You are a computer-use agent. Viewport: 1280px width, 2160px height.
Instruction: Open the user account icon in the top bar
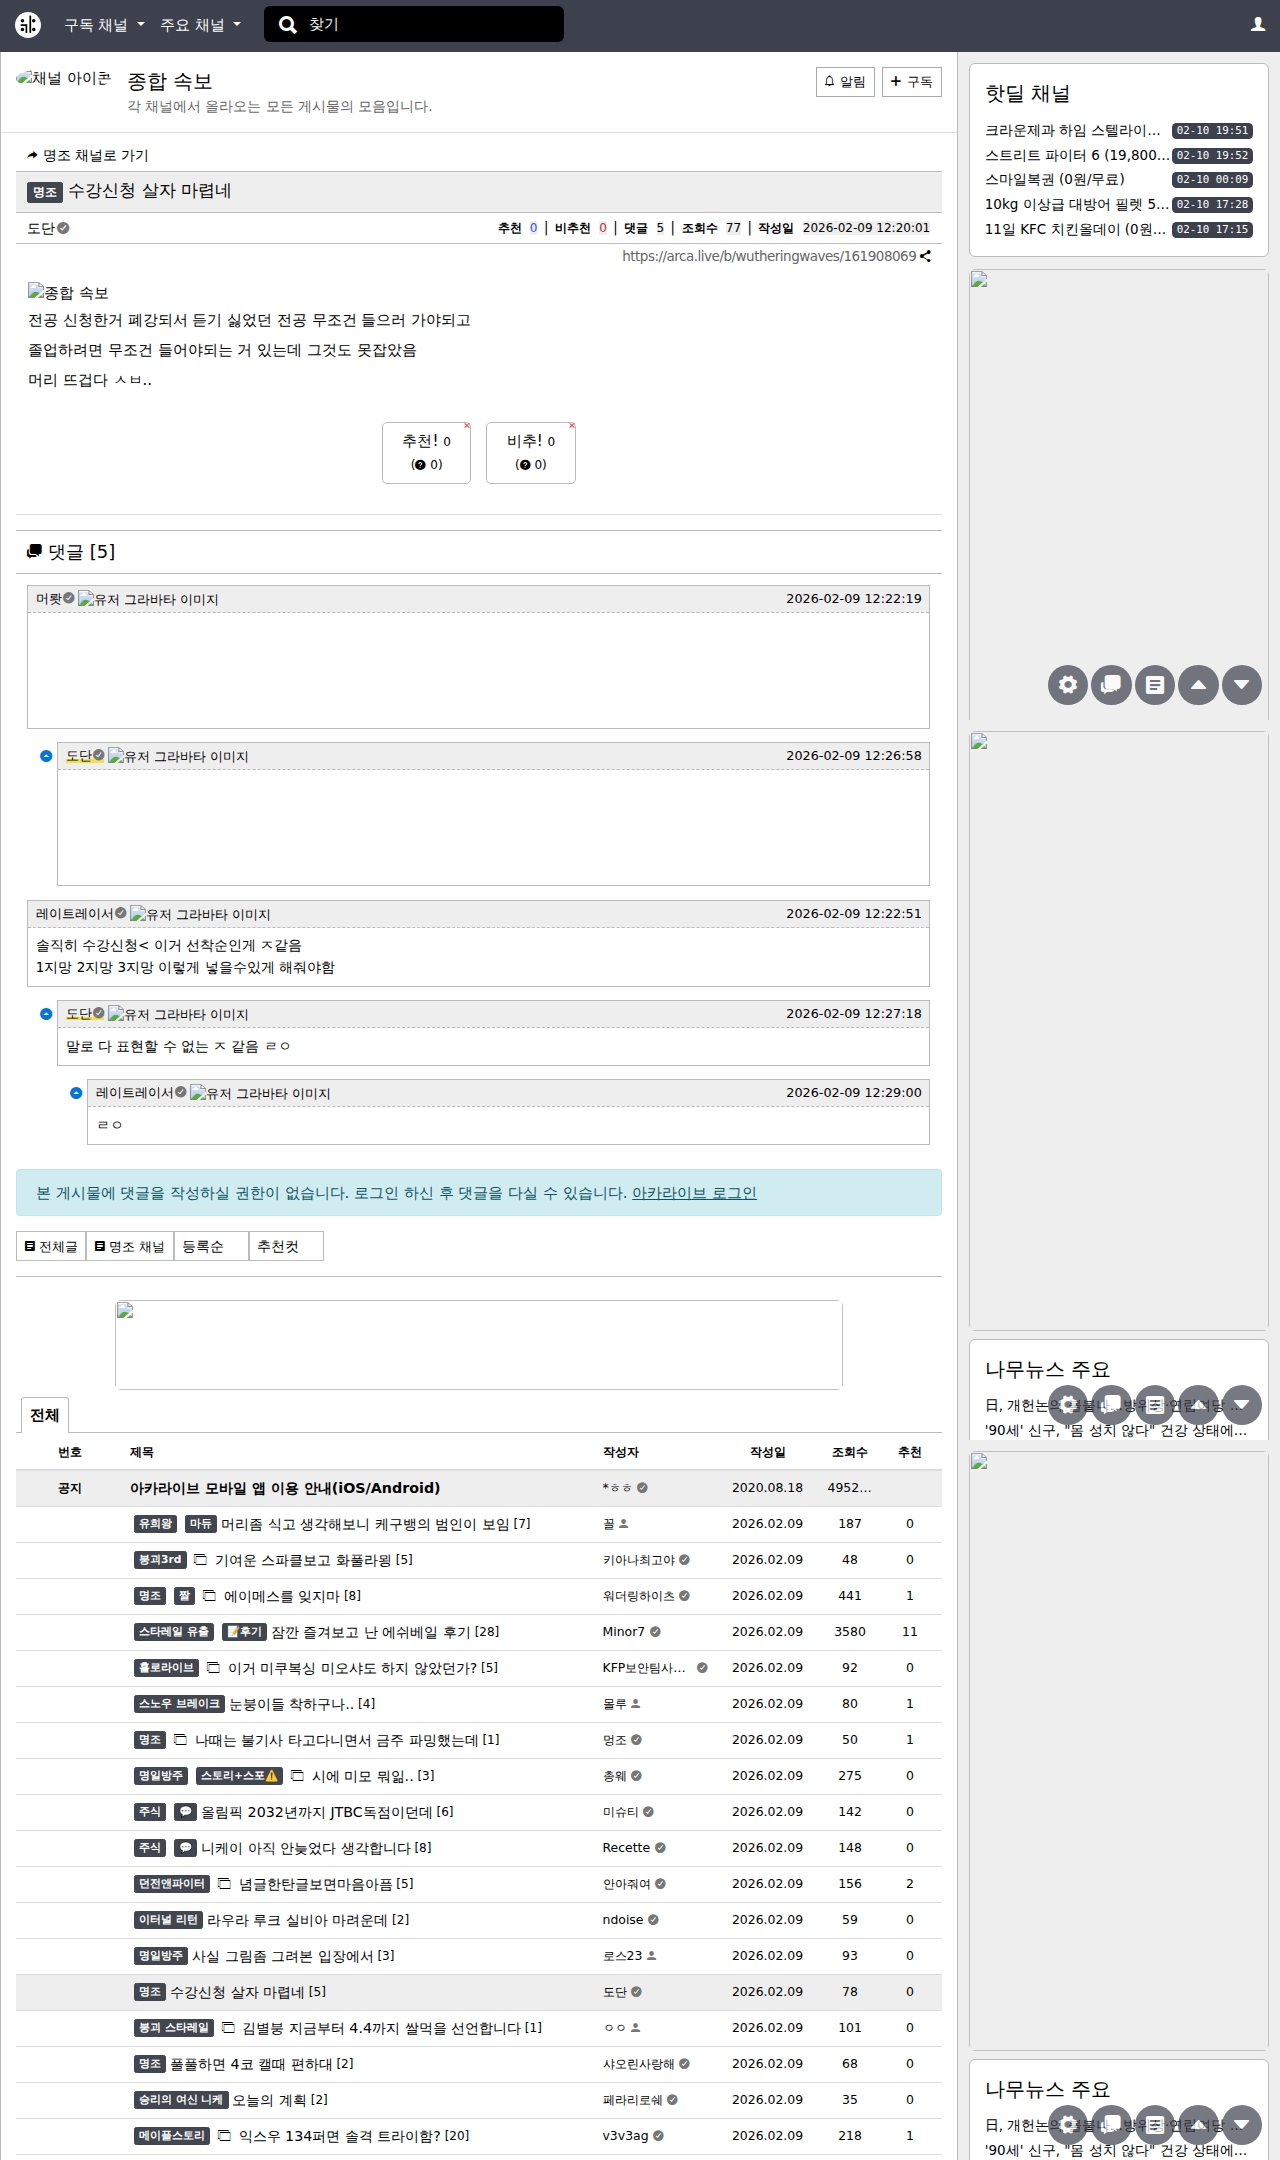[1258, 25]
